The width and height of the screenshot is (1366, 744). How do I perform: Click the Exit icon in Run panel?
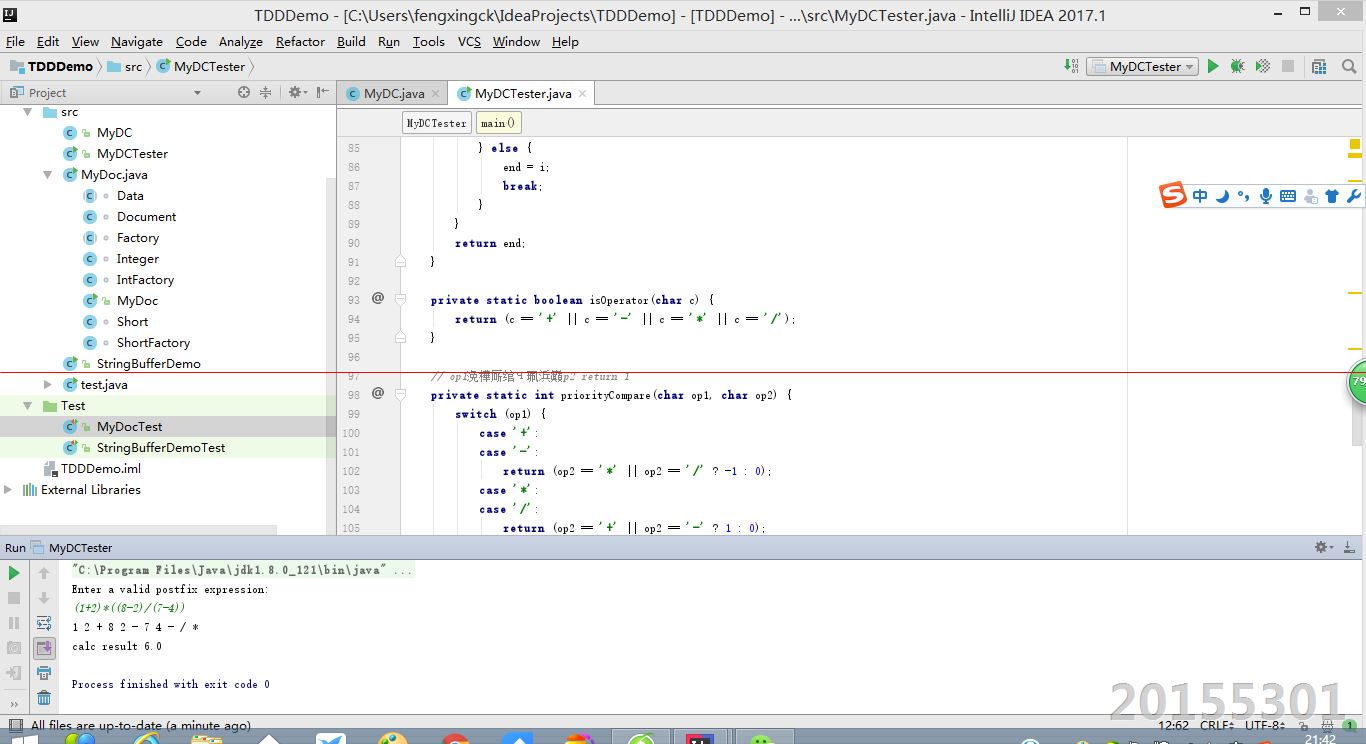[14, 673]
